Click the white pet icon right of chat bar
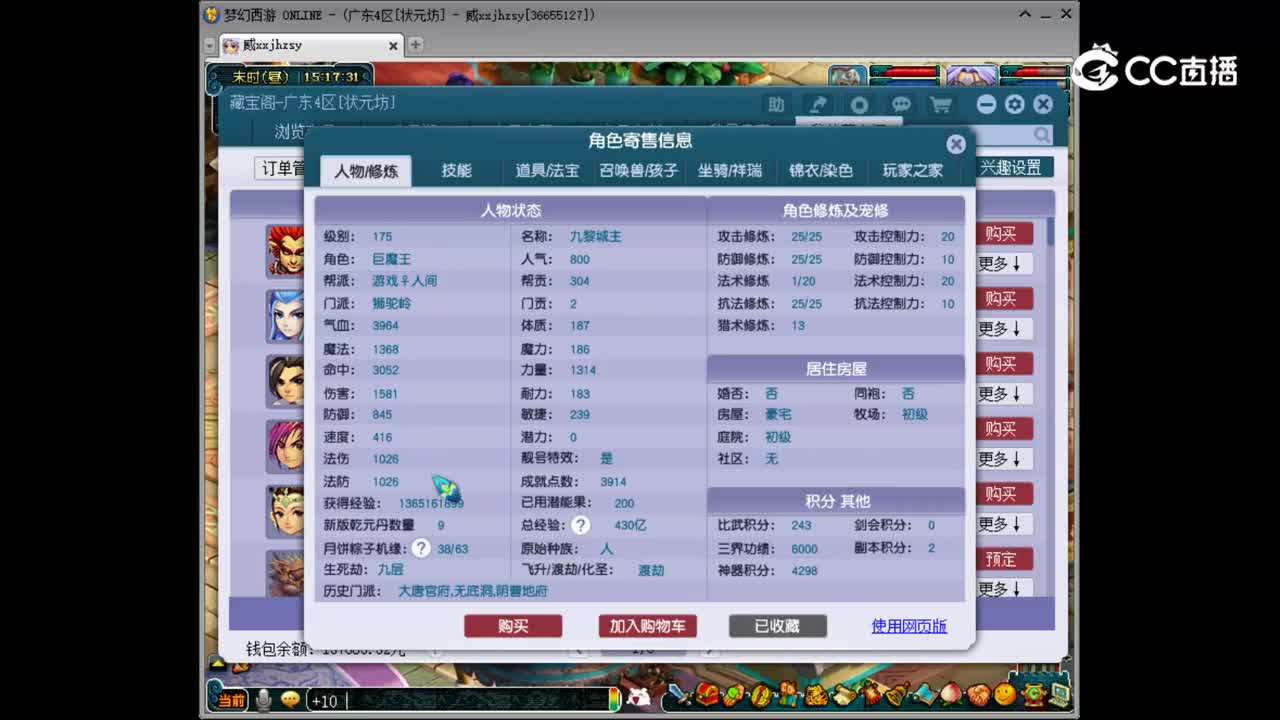The image size is (1280, 720). 638,697
